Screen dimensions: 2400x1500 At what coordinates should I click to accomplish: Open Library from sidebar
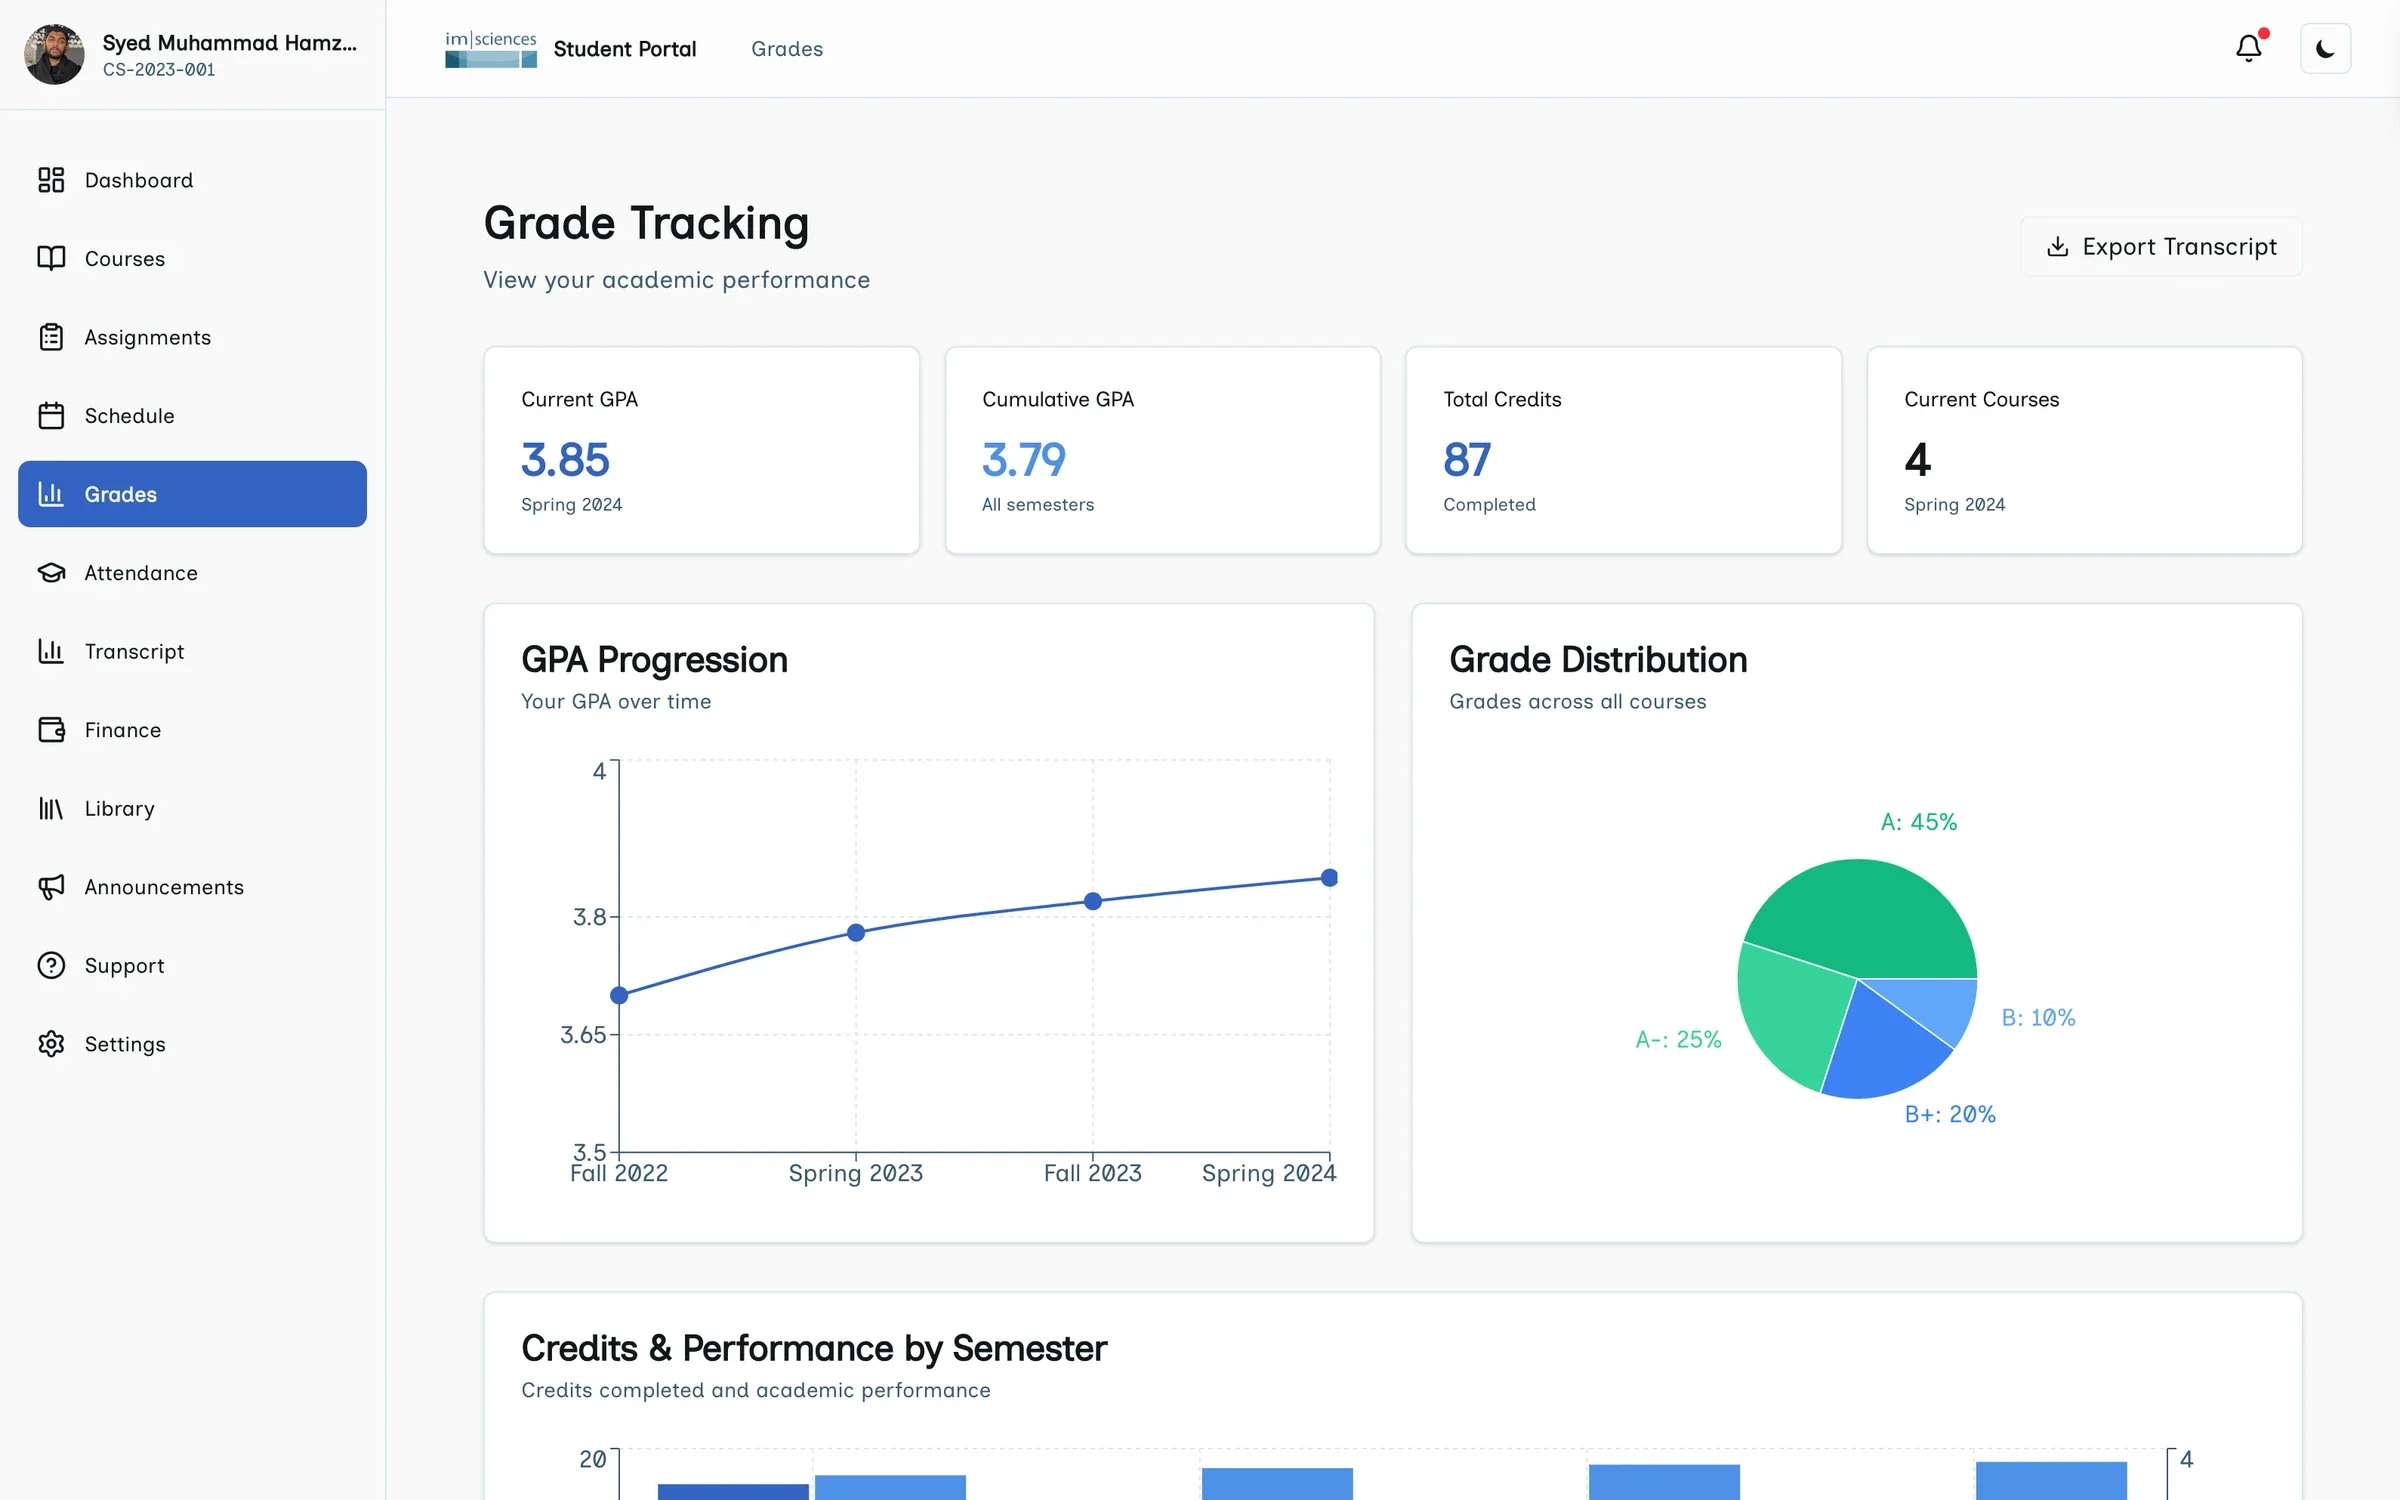(x=192, y=808)
